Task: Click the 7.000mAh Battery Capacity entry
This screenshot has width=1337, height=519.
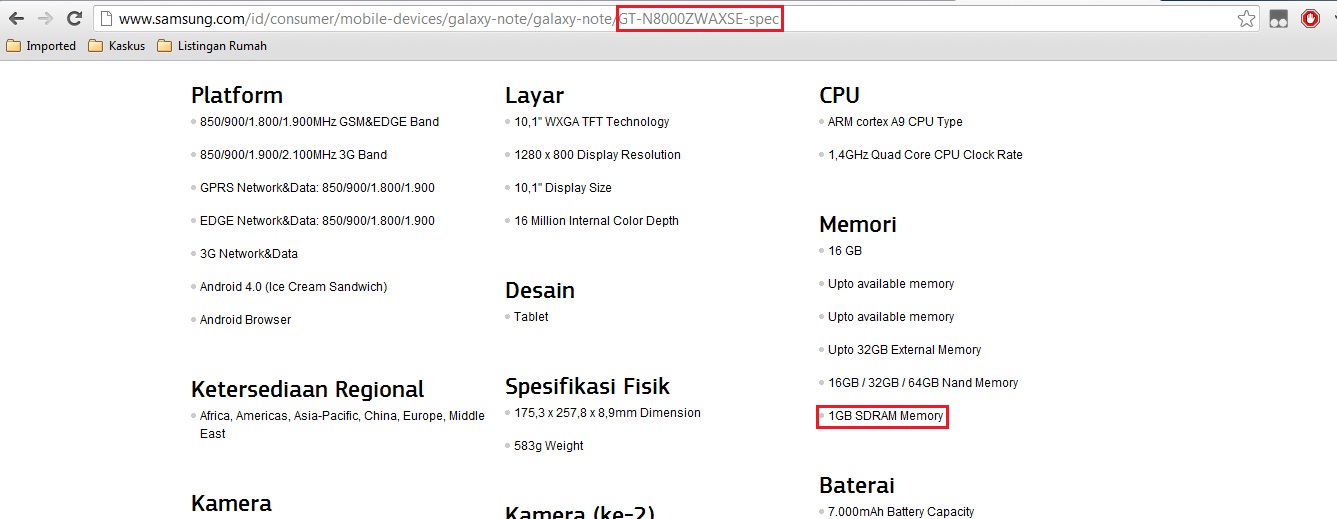Action: click(x=900, y=512)
